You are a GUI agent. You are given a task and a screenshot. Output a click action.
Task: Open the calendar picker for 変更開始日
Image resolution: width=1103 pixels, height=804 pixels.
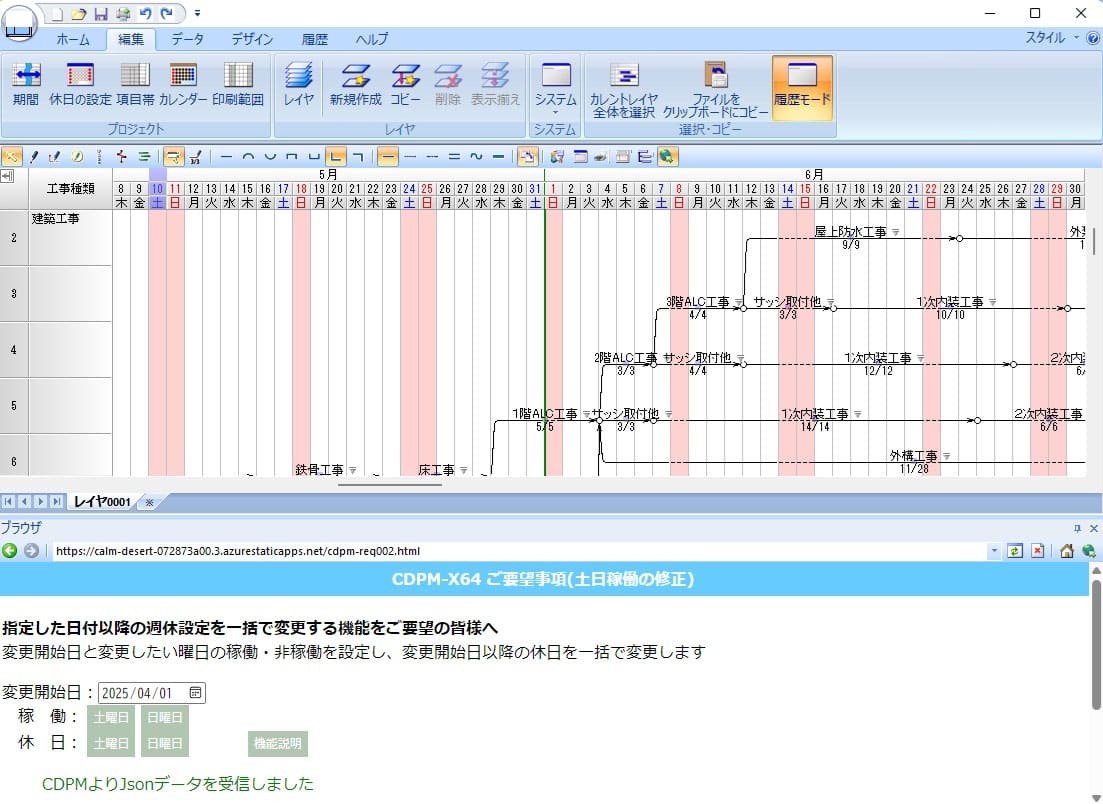[196, 693]
